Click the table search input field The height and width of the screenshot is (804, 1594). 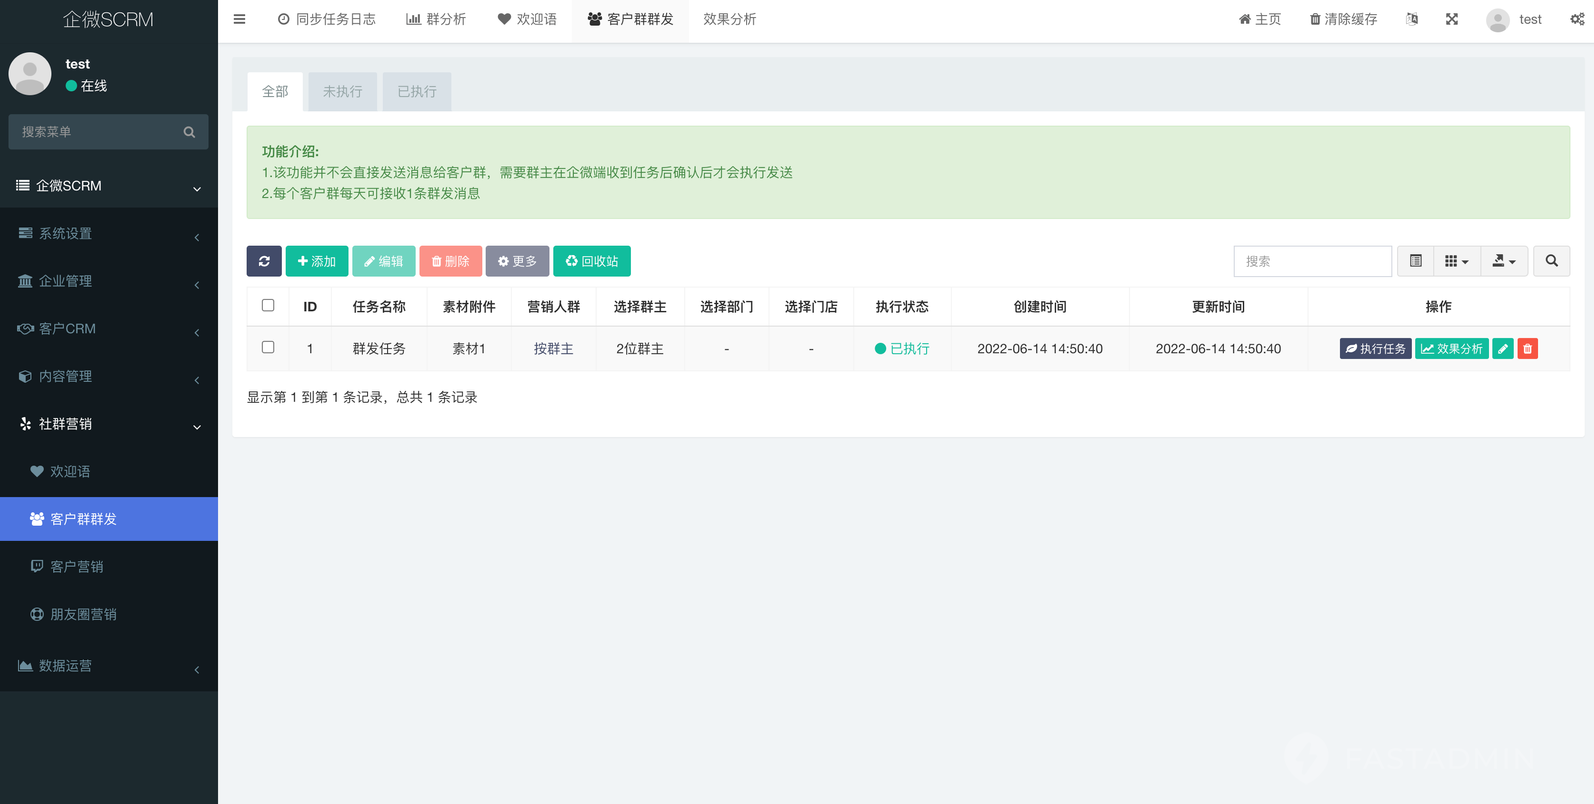(x=1312, y=261)
